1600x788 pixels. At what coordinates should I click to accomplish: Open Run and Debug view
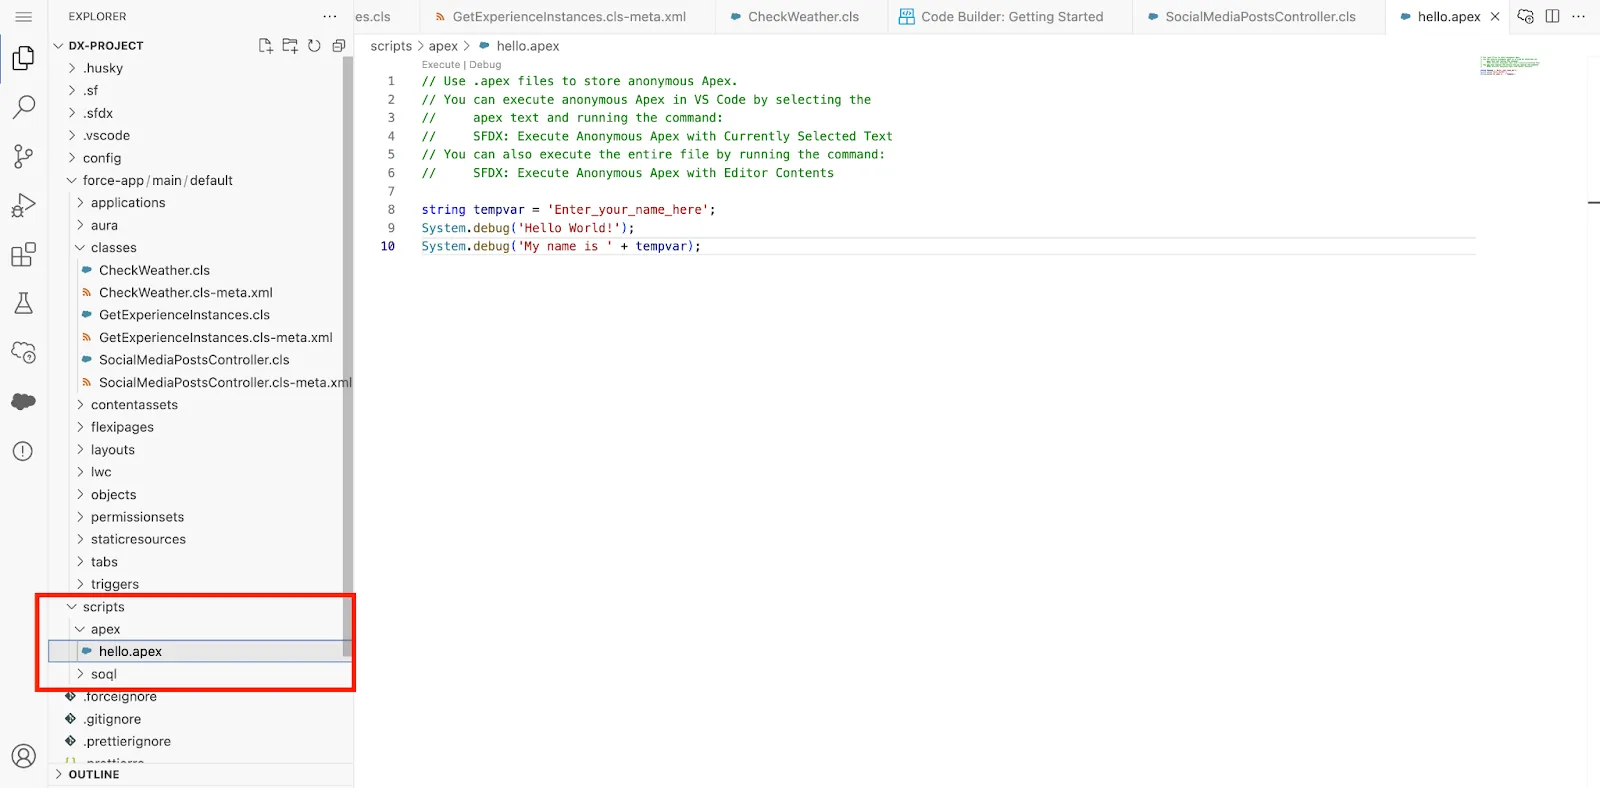click(24, 205)
